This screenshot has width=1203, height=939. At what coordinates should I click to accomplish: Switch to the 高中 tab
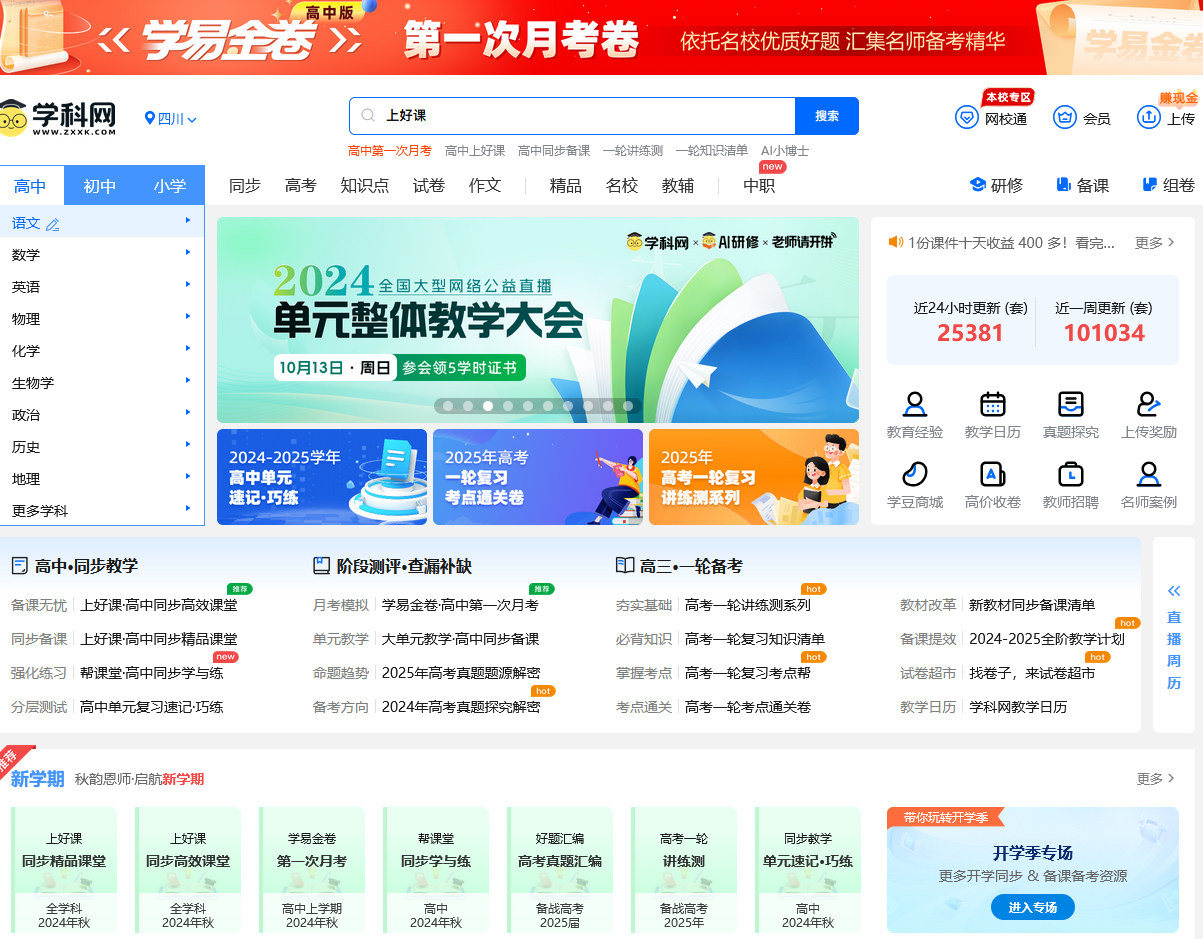coord(30,186)
